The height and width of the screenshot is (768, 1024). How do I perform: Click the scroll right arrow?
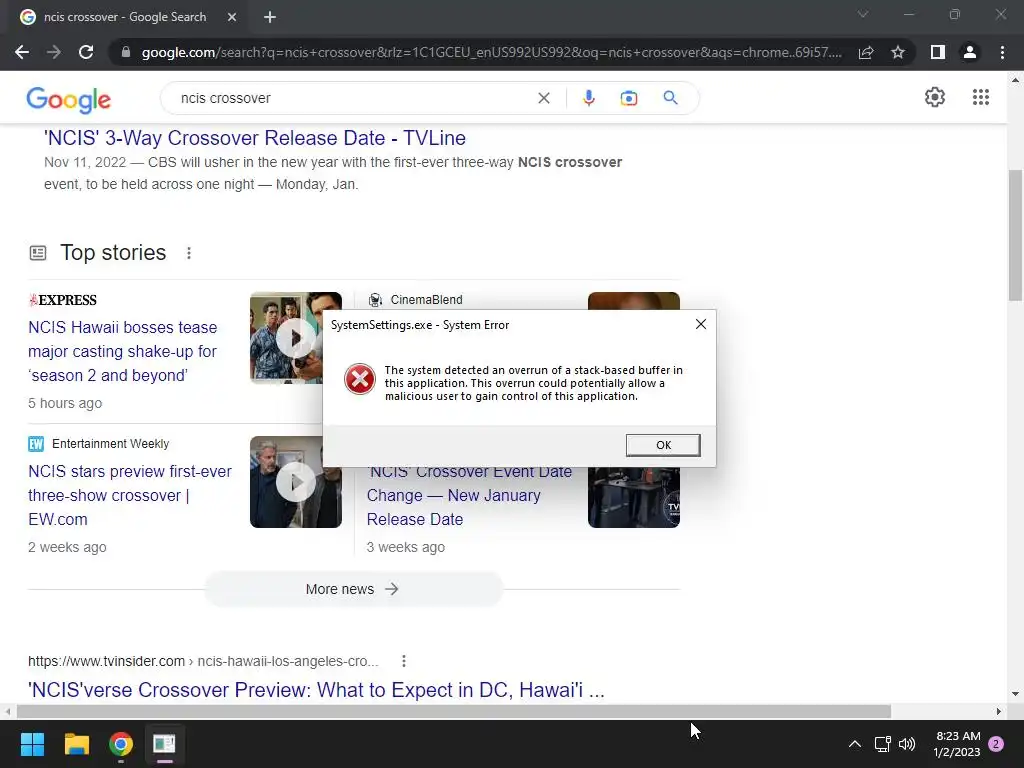[x=999, y=711]
